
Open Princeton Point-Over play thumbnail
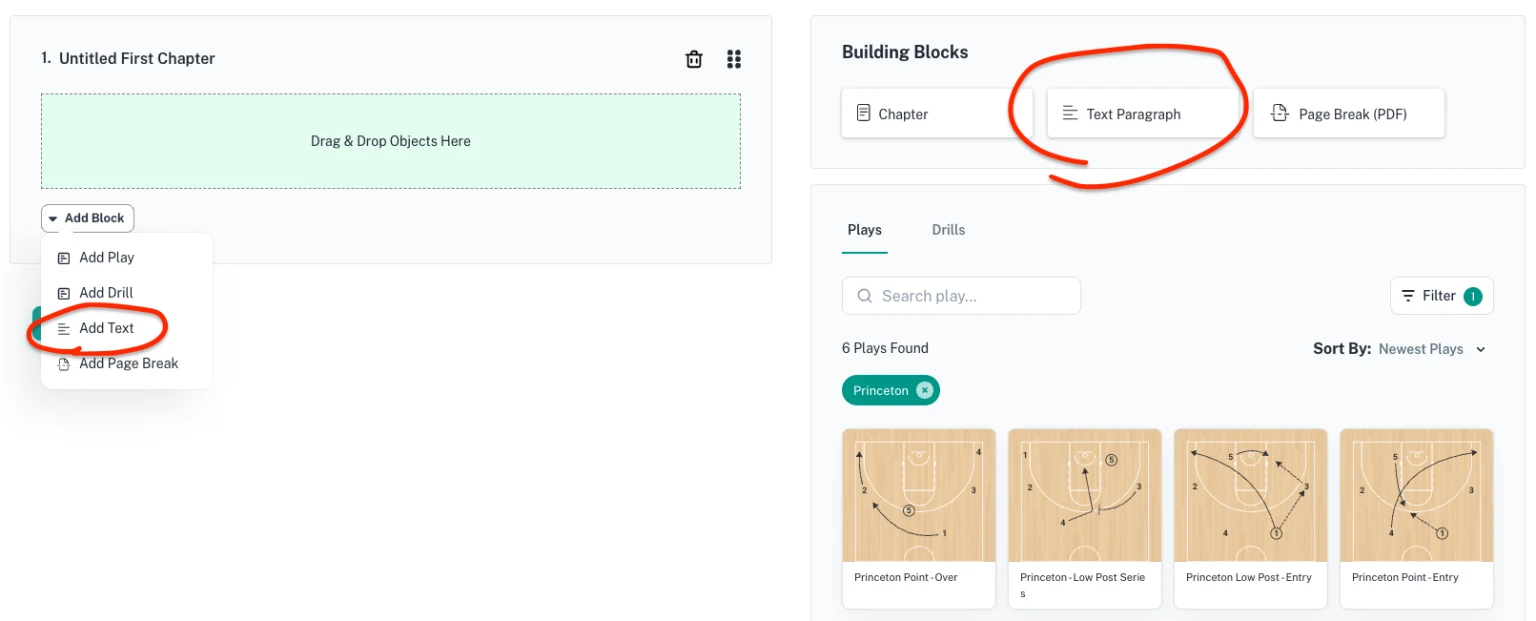tap(918, 496)
